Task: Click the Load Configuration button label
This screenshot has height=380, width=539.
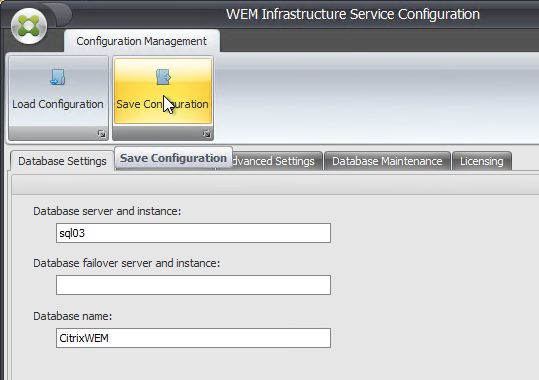Action: pyautogui.click(x=58, y=104)
